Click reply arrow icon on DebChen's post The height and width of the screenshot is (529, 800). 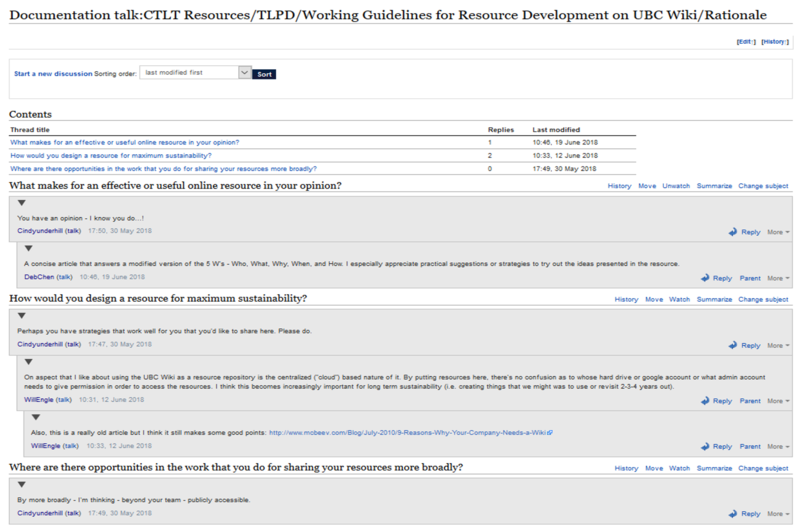(705, 278)
